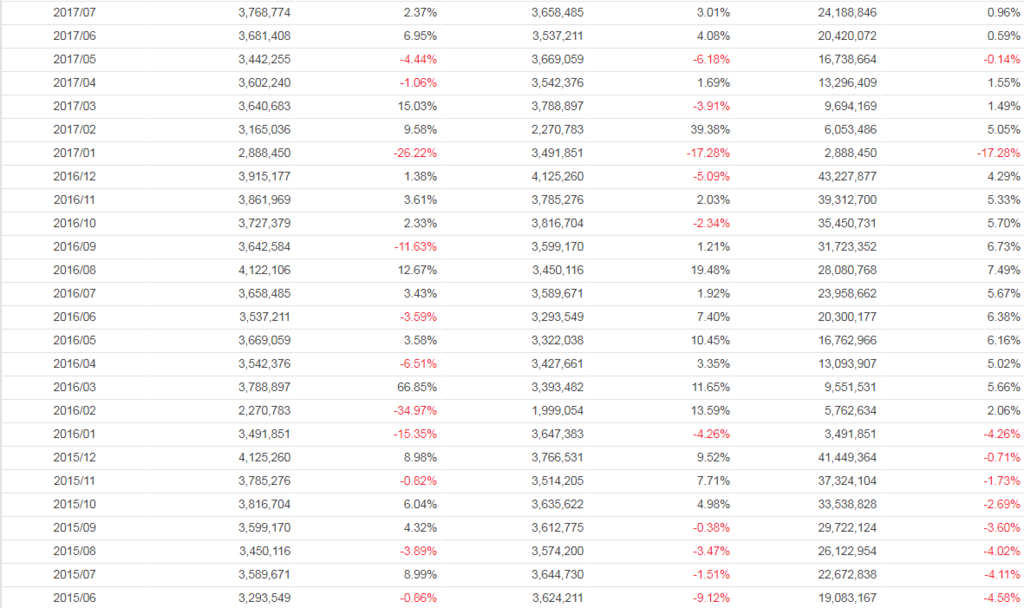Click the 3,442,255 value in row 2017/05
1024x608 pixels.
[265, 60]
